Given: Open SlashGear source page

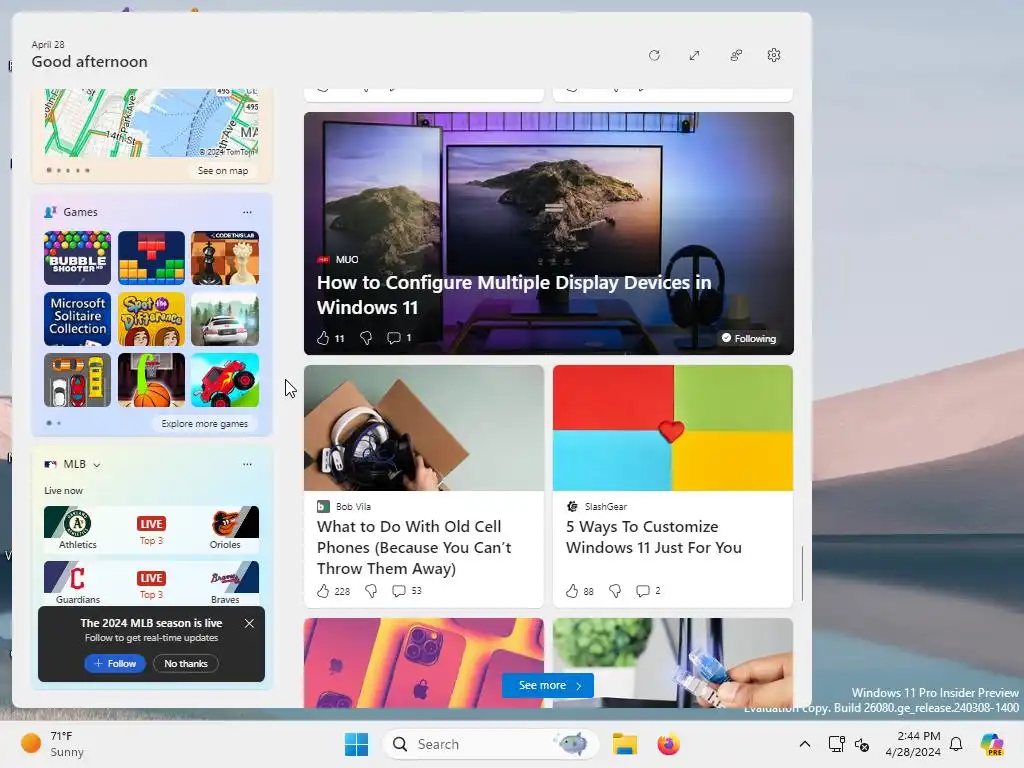Looking at the screenshot, I should point(596,507).
